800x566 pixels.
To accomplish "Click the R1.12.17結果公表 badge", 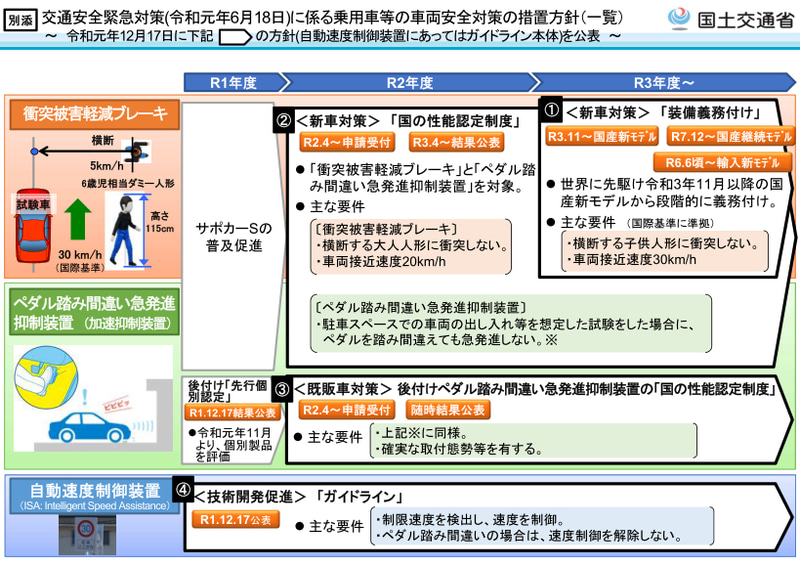I will coord(233,412).
